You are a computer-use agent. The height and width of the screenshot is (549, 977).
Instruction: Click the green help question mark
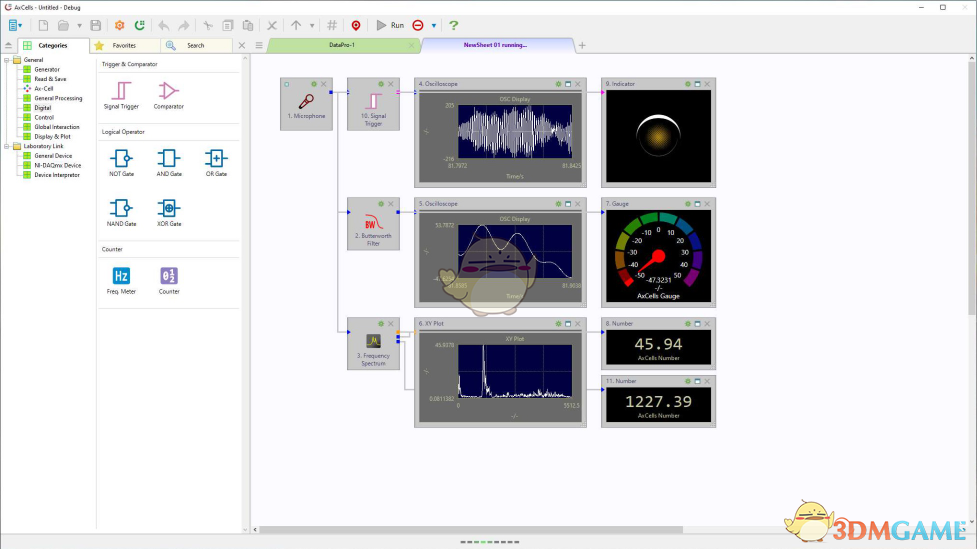454,25
